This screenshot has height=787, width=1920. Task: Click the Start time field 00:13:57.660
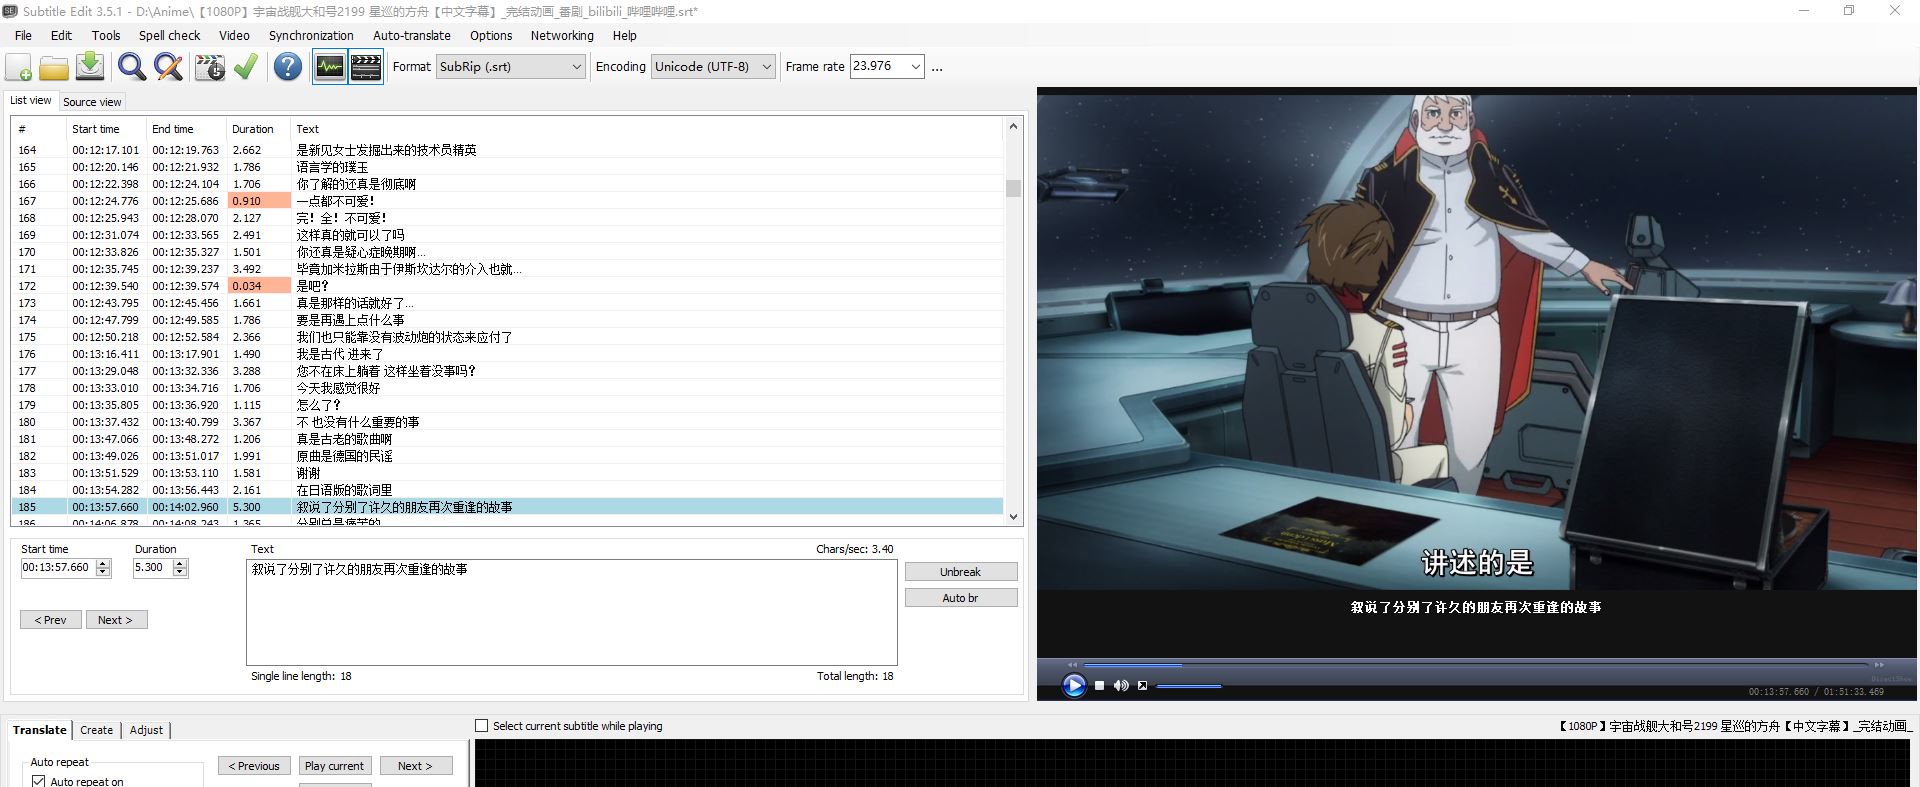pos(58,567)
